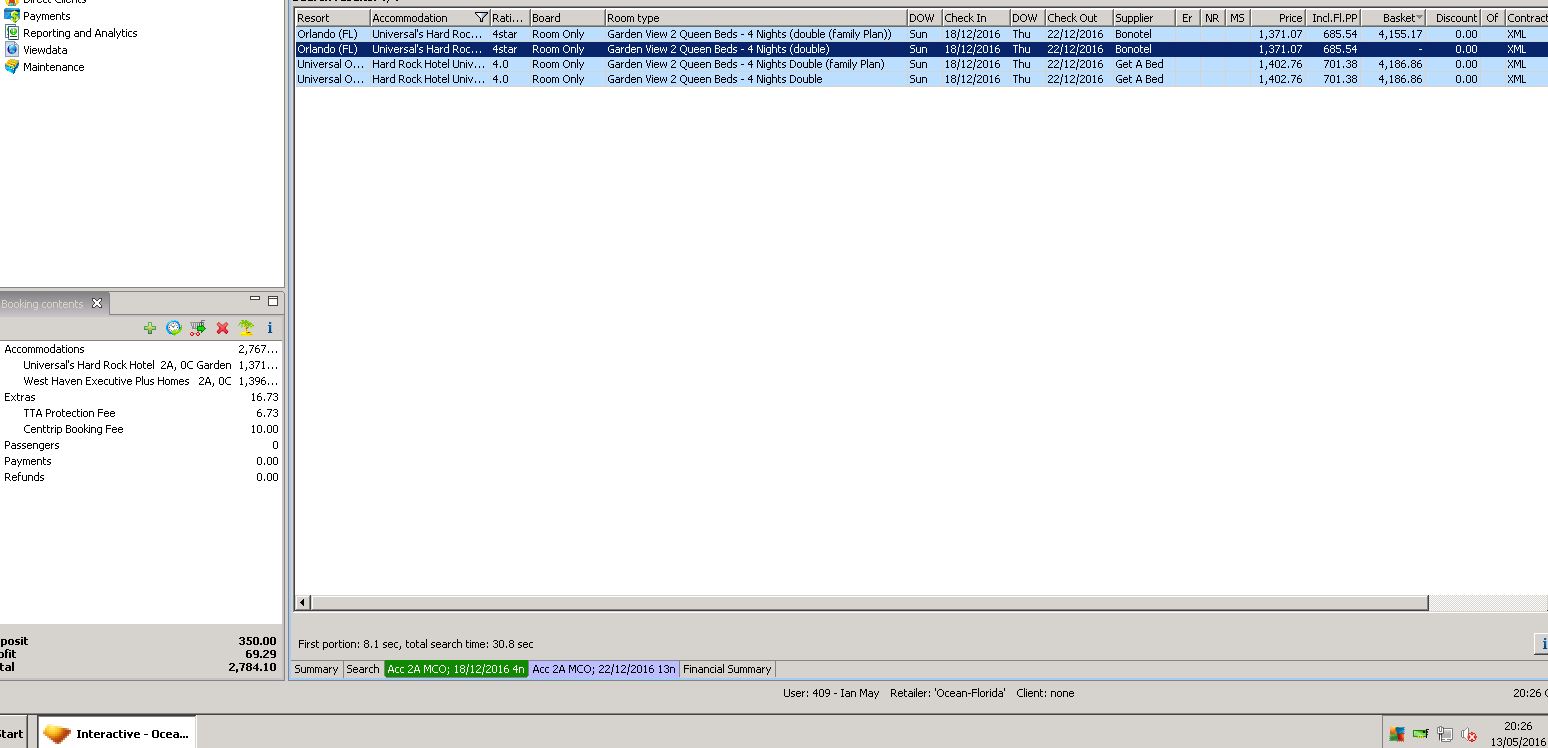Click the filter icon on Accommodation column
This screenshot has height=748, width=1548.
point(481,18)
